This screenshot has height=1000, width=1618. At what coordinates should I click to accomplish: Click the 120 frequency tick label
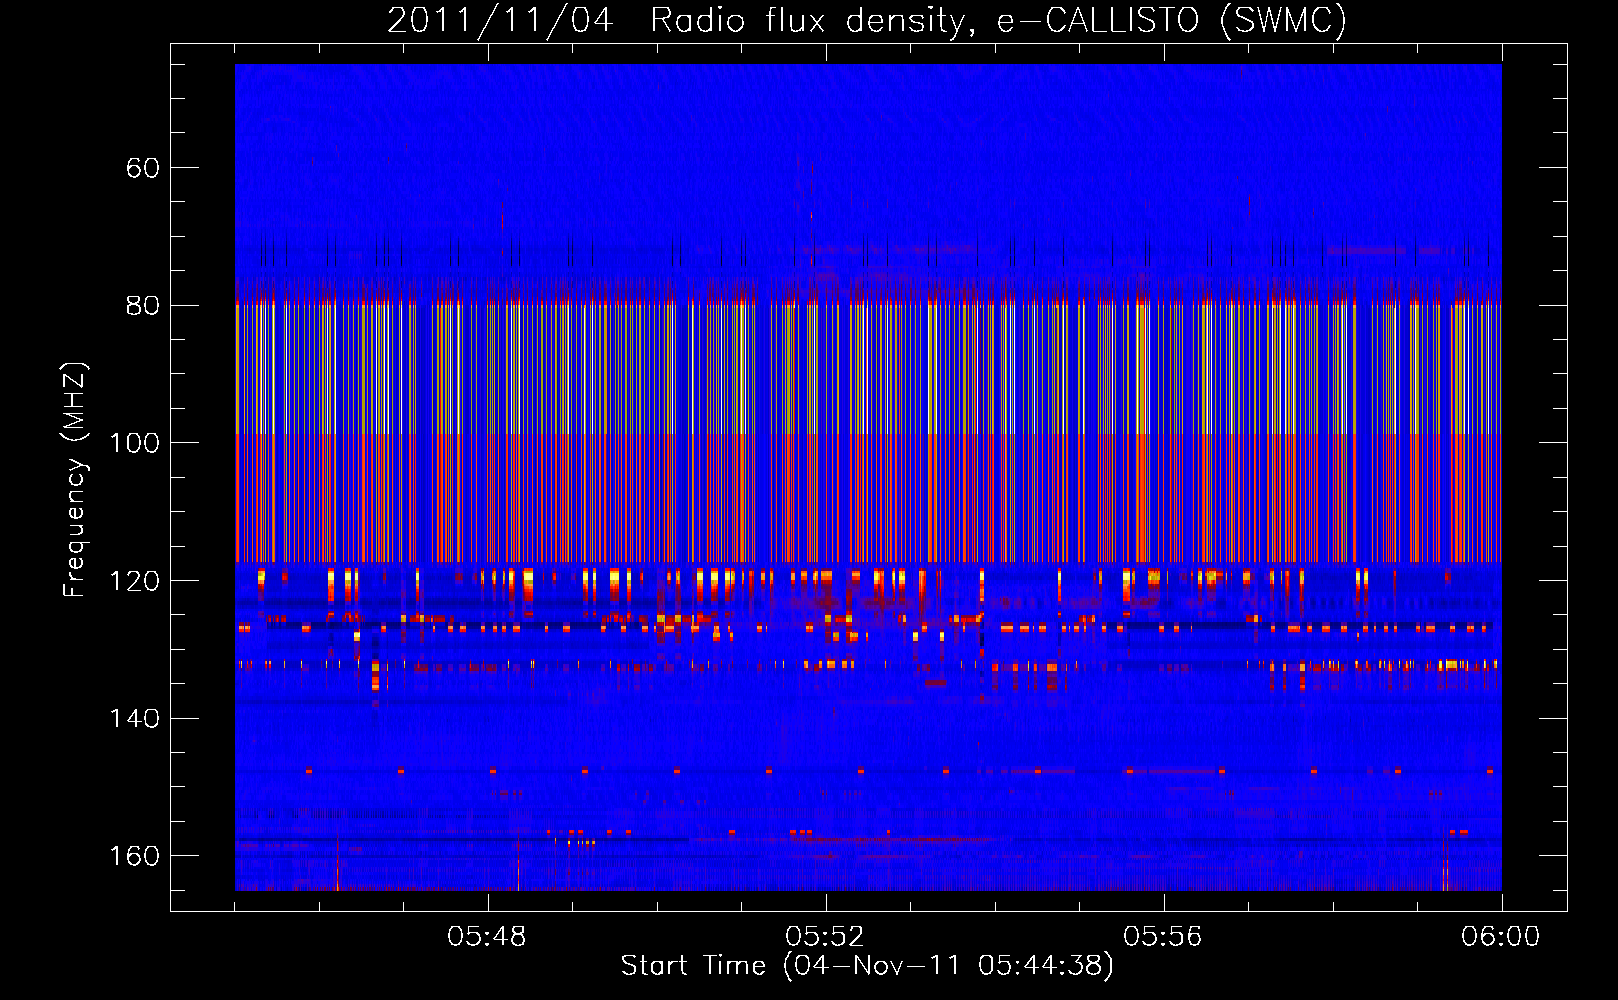[x=135, y=581]
